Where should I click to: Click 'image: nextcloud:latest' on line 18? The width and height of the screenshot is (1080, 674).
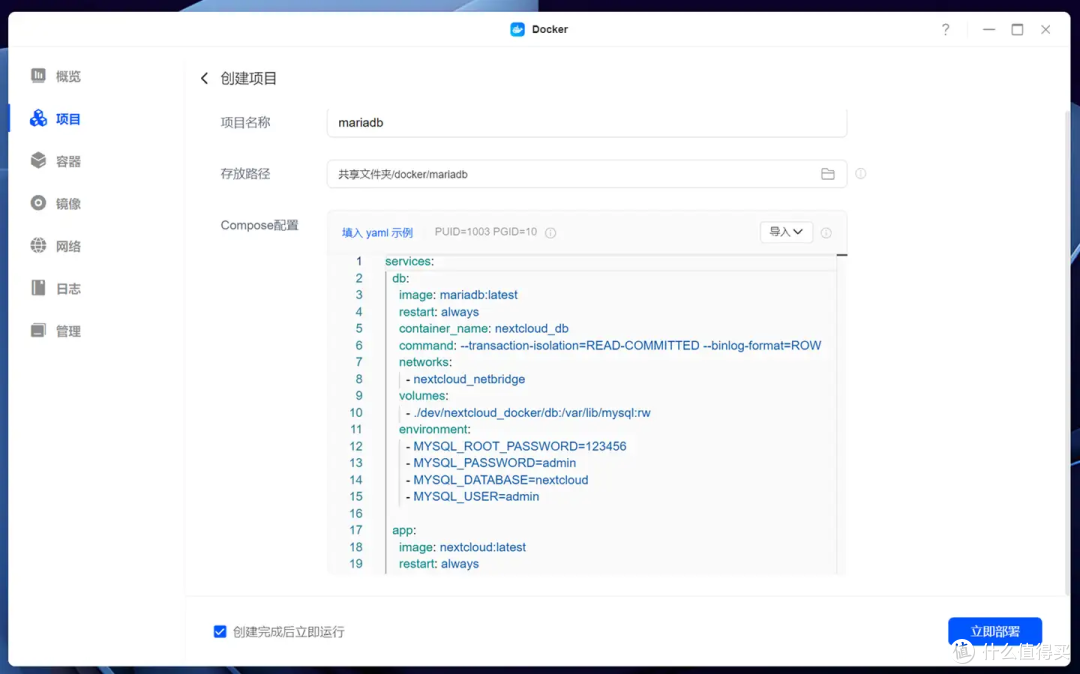(x=462, y=547)
